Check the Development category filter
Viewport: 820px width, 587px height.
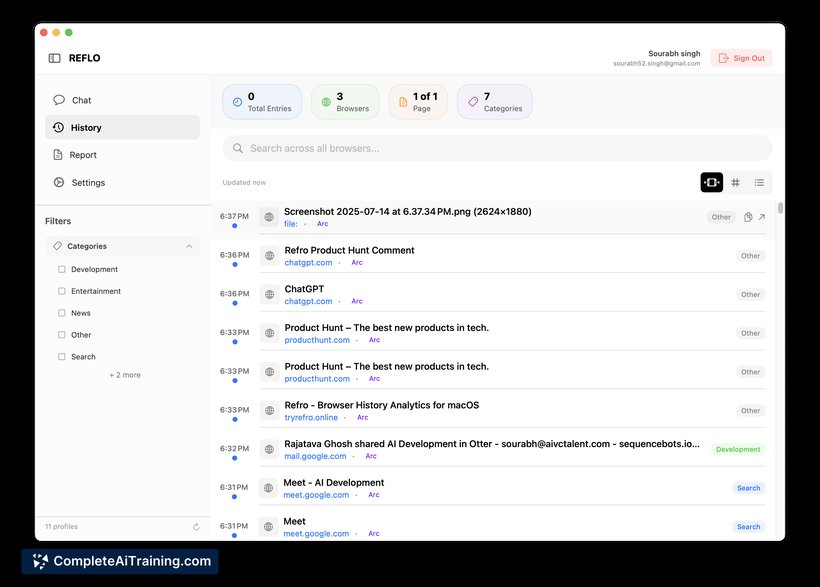pos(62,269)
